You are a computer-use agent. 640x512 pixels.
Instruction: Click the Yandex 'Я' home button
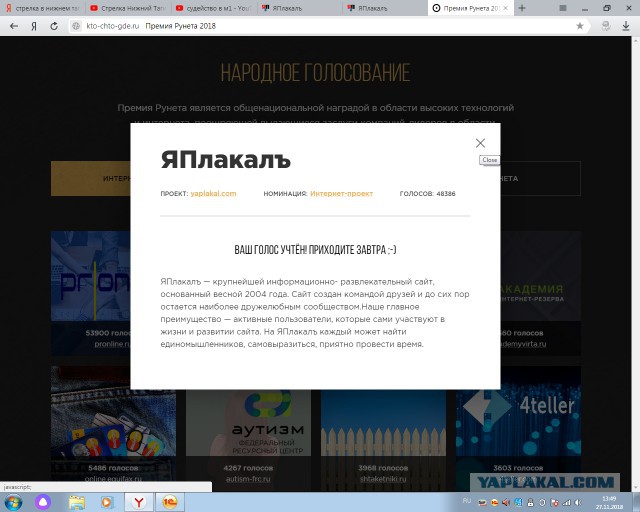point(34,26)
